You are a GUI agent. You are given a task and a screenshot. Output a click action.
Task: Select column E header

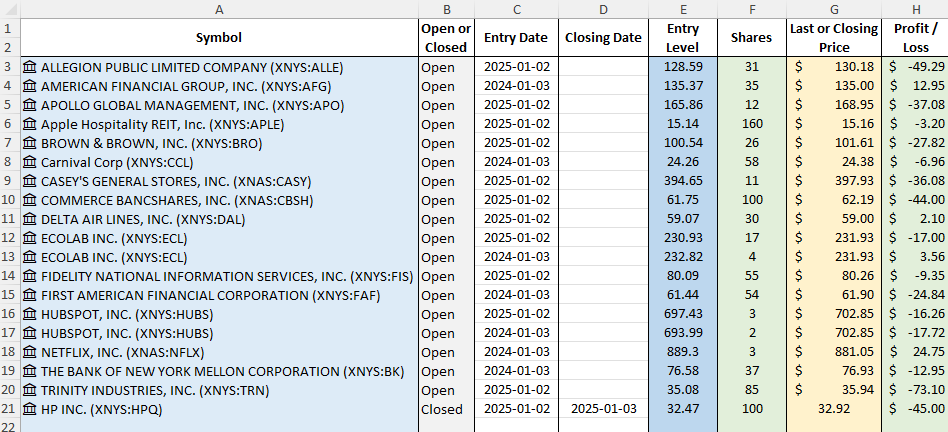683,9
